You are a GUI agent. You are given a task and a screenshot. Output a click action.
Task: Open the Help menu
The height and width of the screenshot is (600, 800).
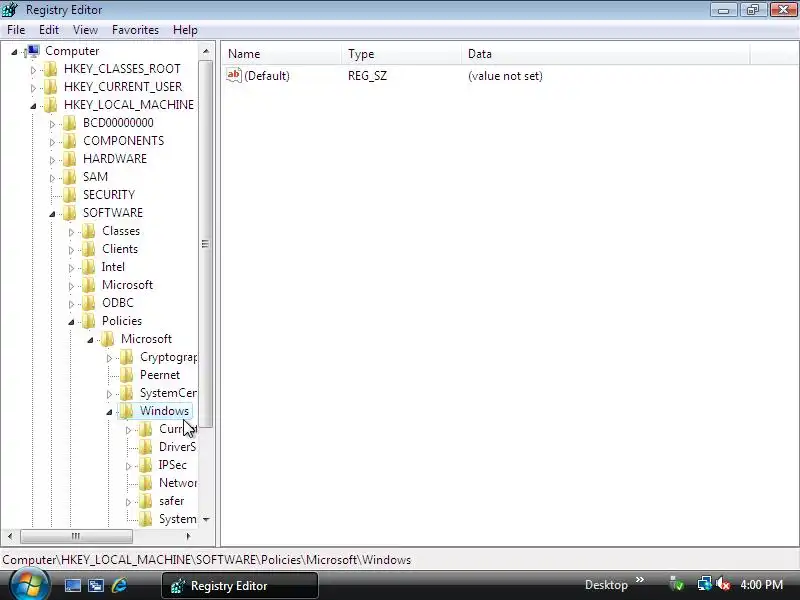point(185,30)
